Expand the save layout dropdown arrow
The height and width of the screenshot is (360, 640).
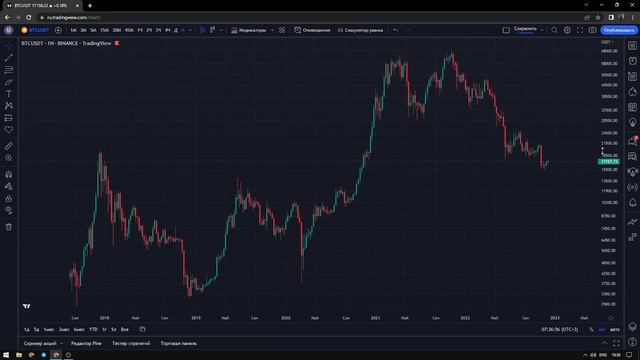(x=542, y=30)
